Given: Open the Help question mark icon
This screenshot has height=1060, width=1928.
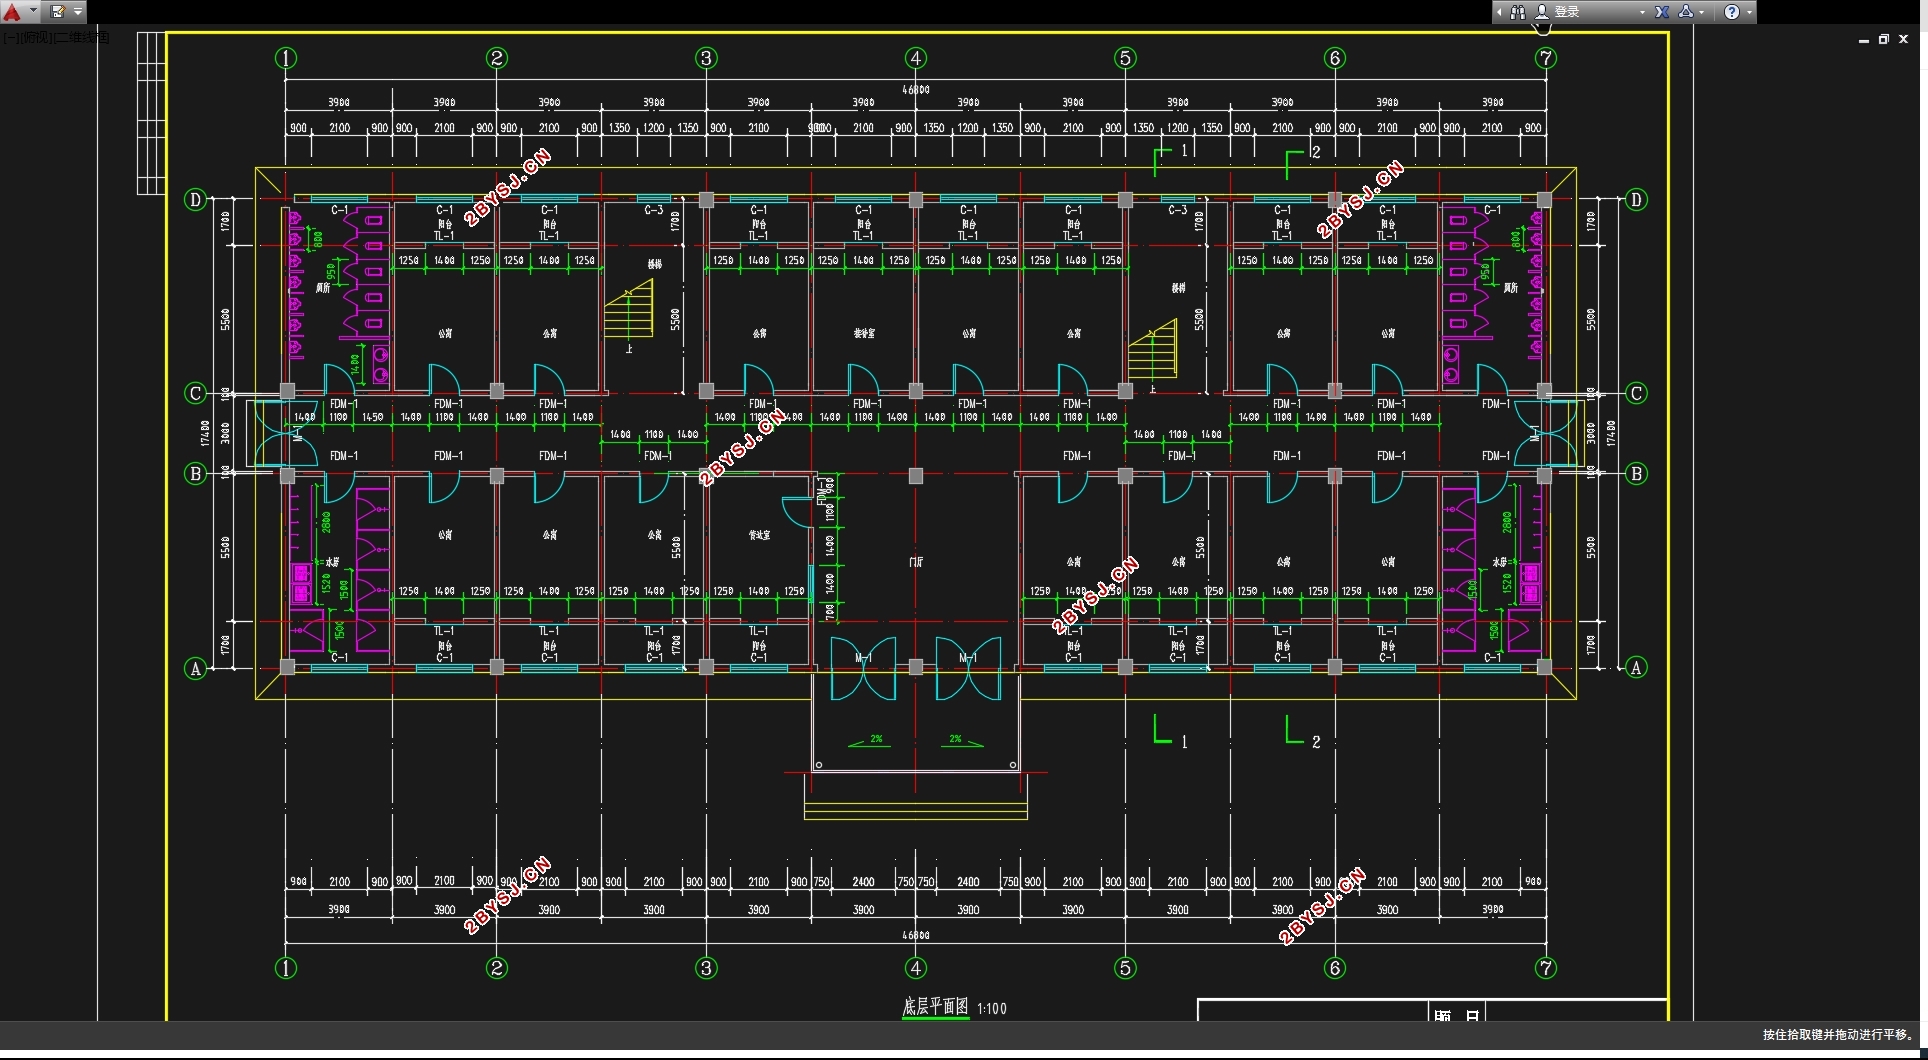Looking at the screenshot, I should click(1732, 12).
